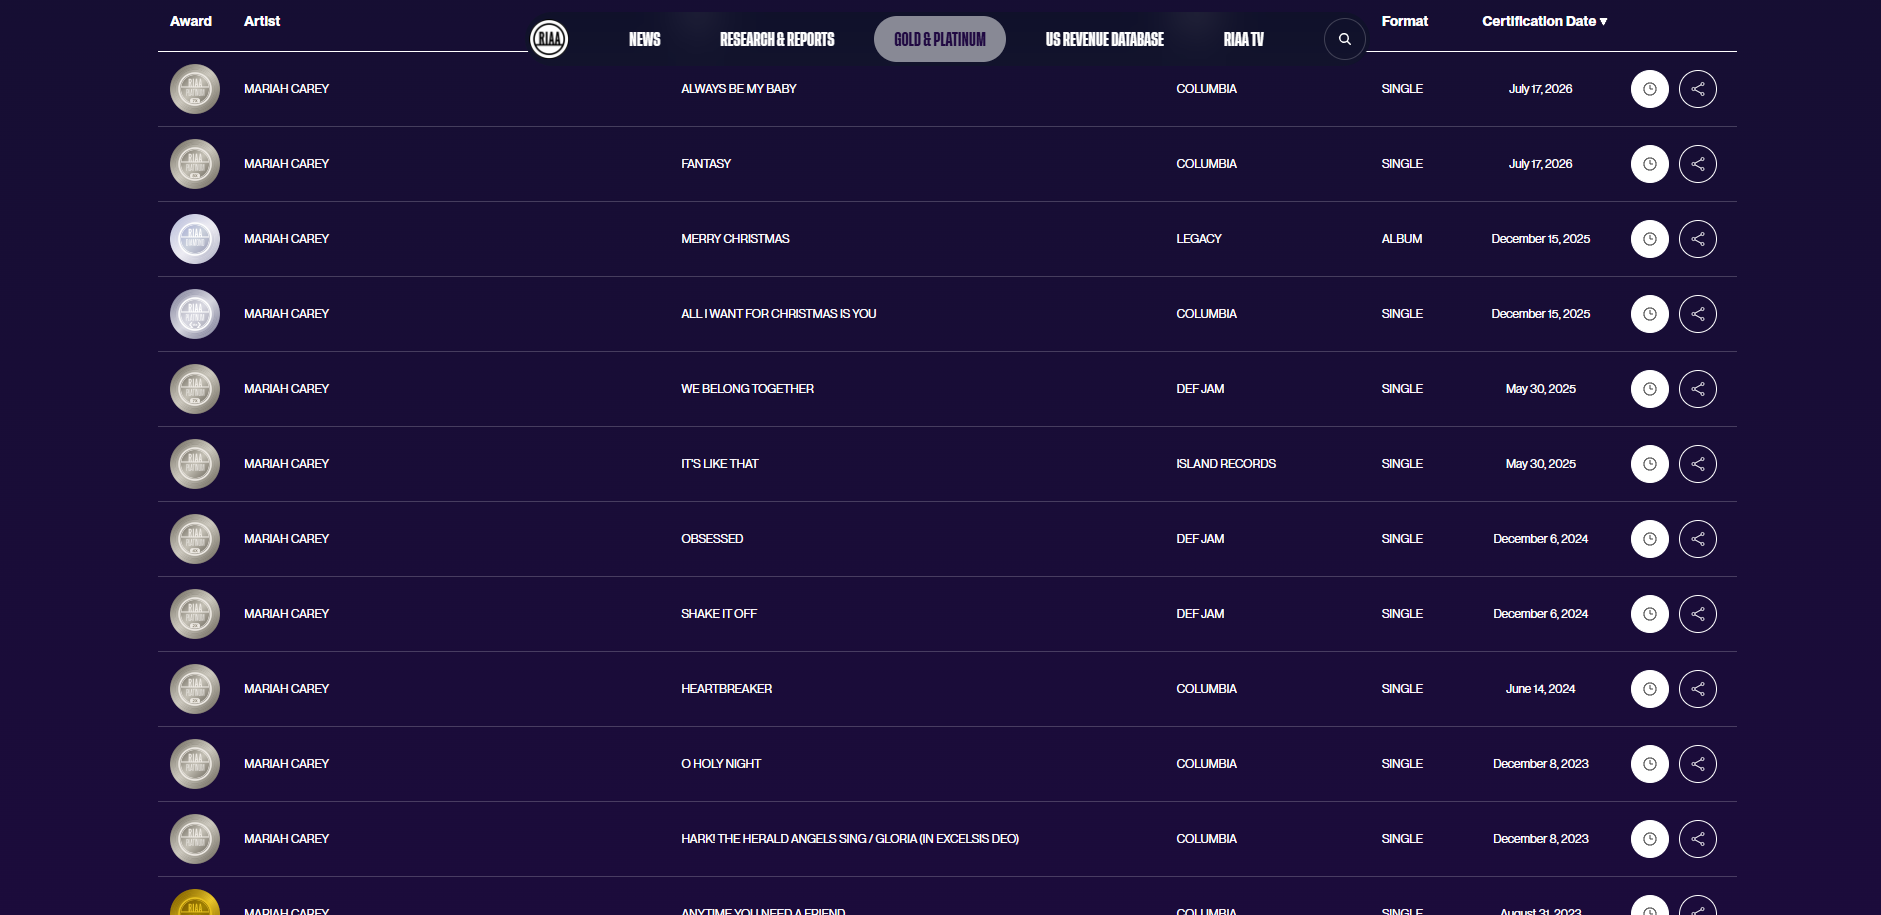Screen dimensions: 1881x915
Task: Show award history for Always Be My Baby
Action: point(1650,89)
